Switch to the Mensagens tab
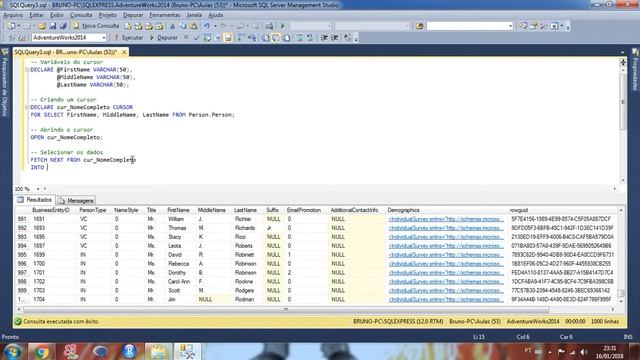 (x=76, y=200)
